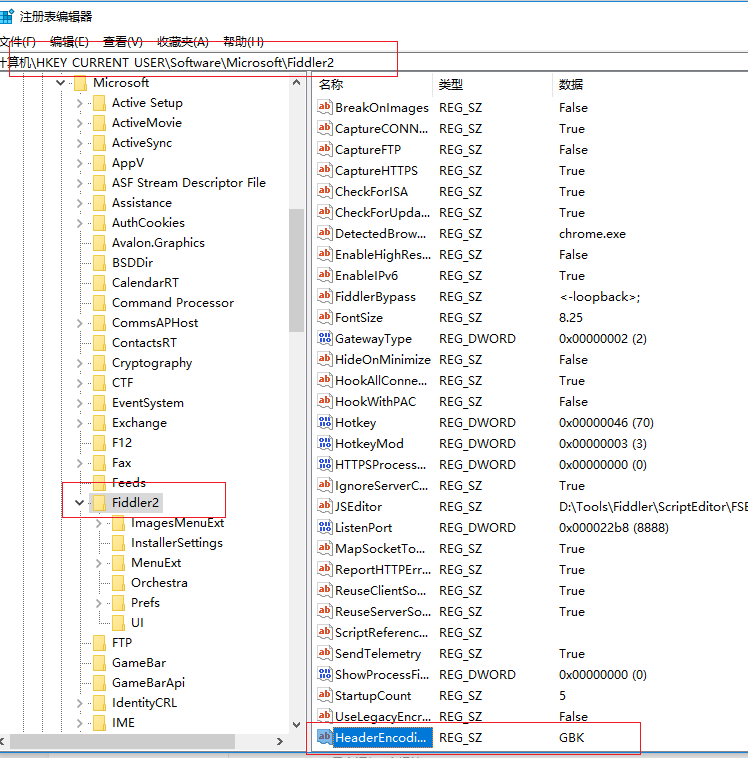Open the 查看(V) menu
Image resolution: width=748 pixels, height=758 pixels.
tap(123, 42)
